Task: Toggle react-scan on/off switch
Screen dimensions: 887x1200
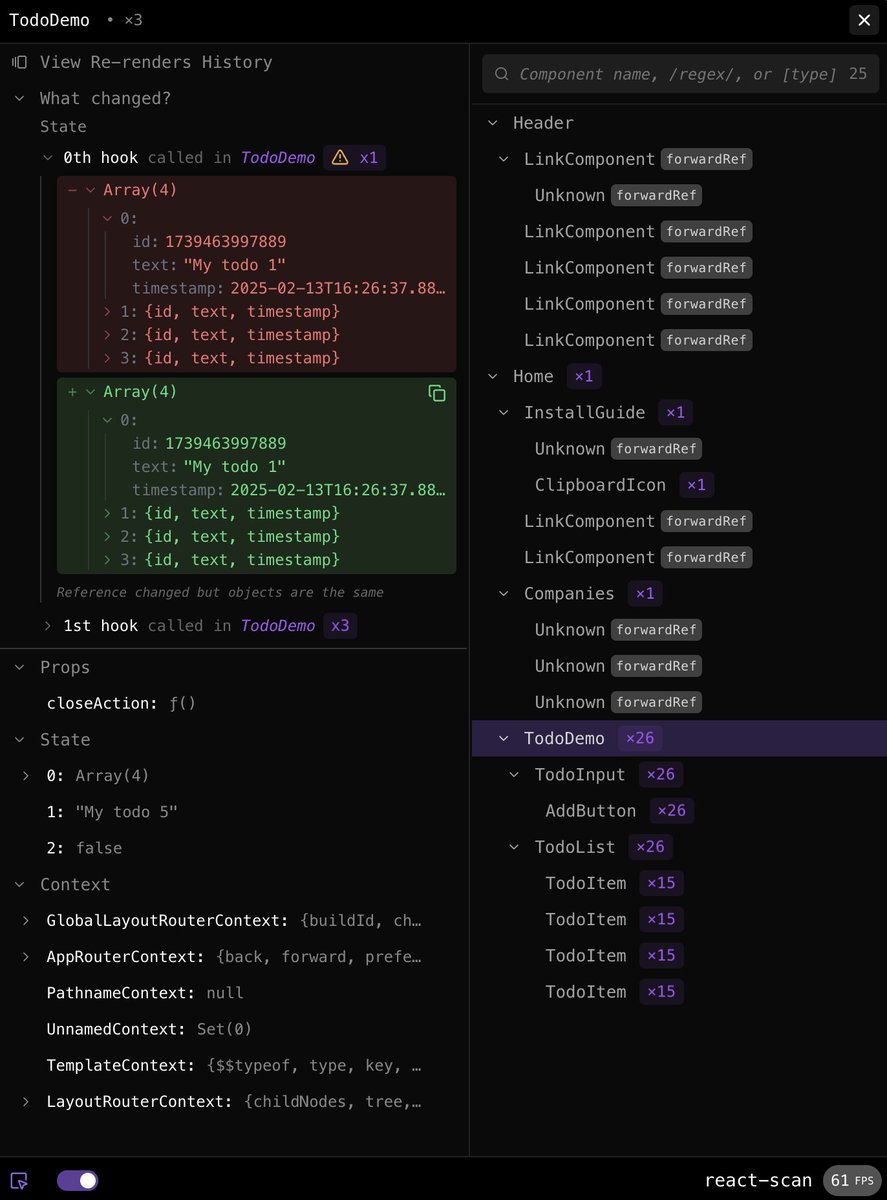Action: pos(77,1180)
